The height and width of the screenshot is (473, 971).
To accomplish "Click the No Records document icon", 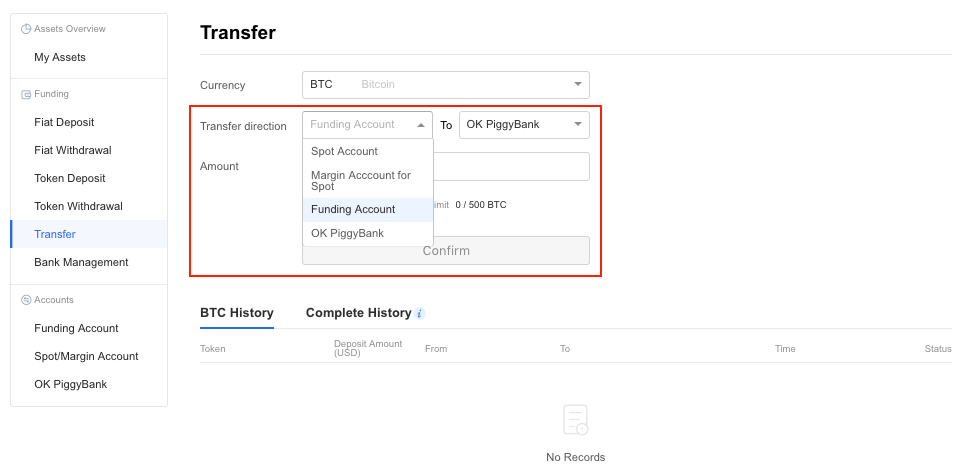I will (575, 420).
